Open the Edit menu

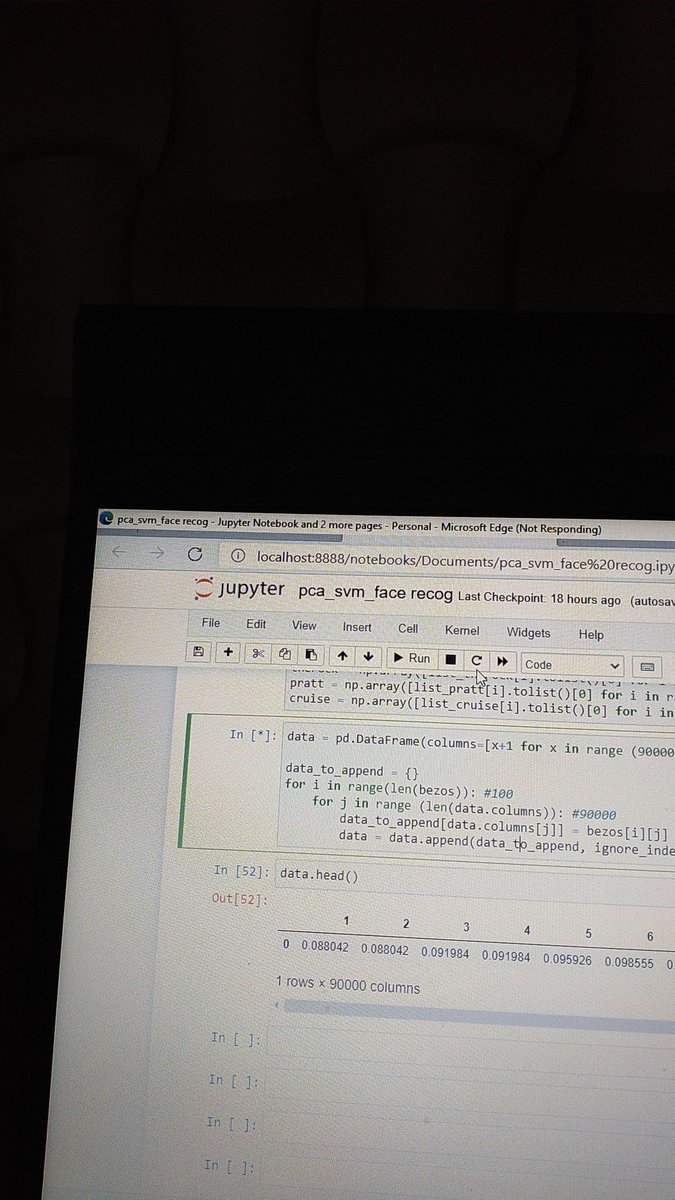click(x=256, y=624)
